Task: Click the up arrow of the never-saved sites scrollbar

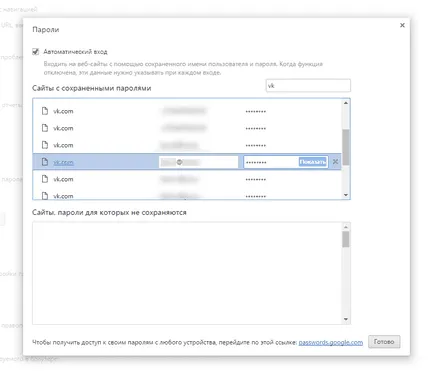Action: 346,227
